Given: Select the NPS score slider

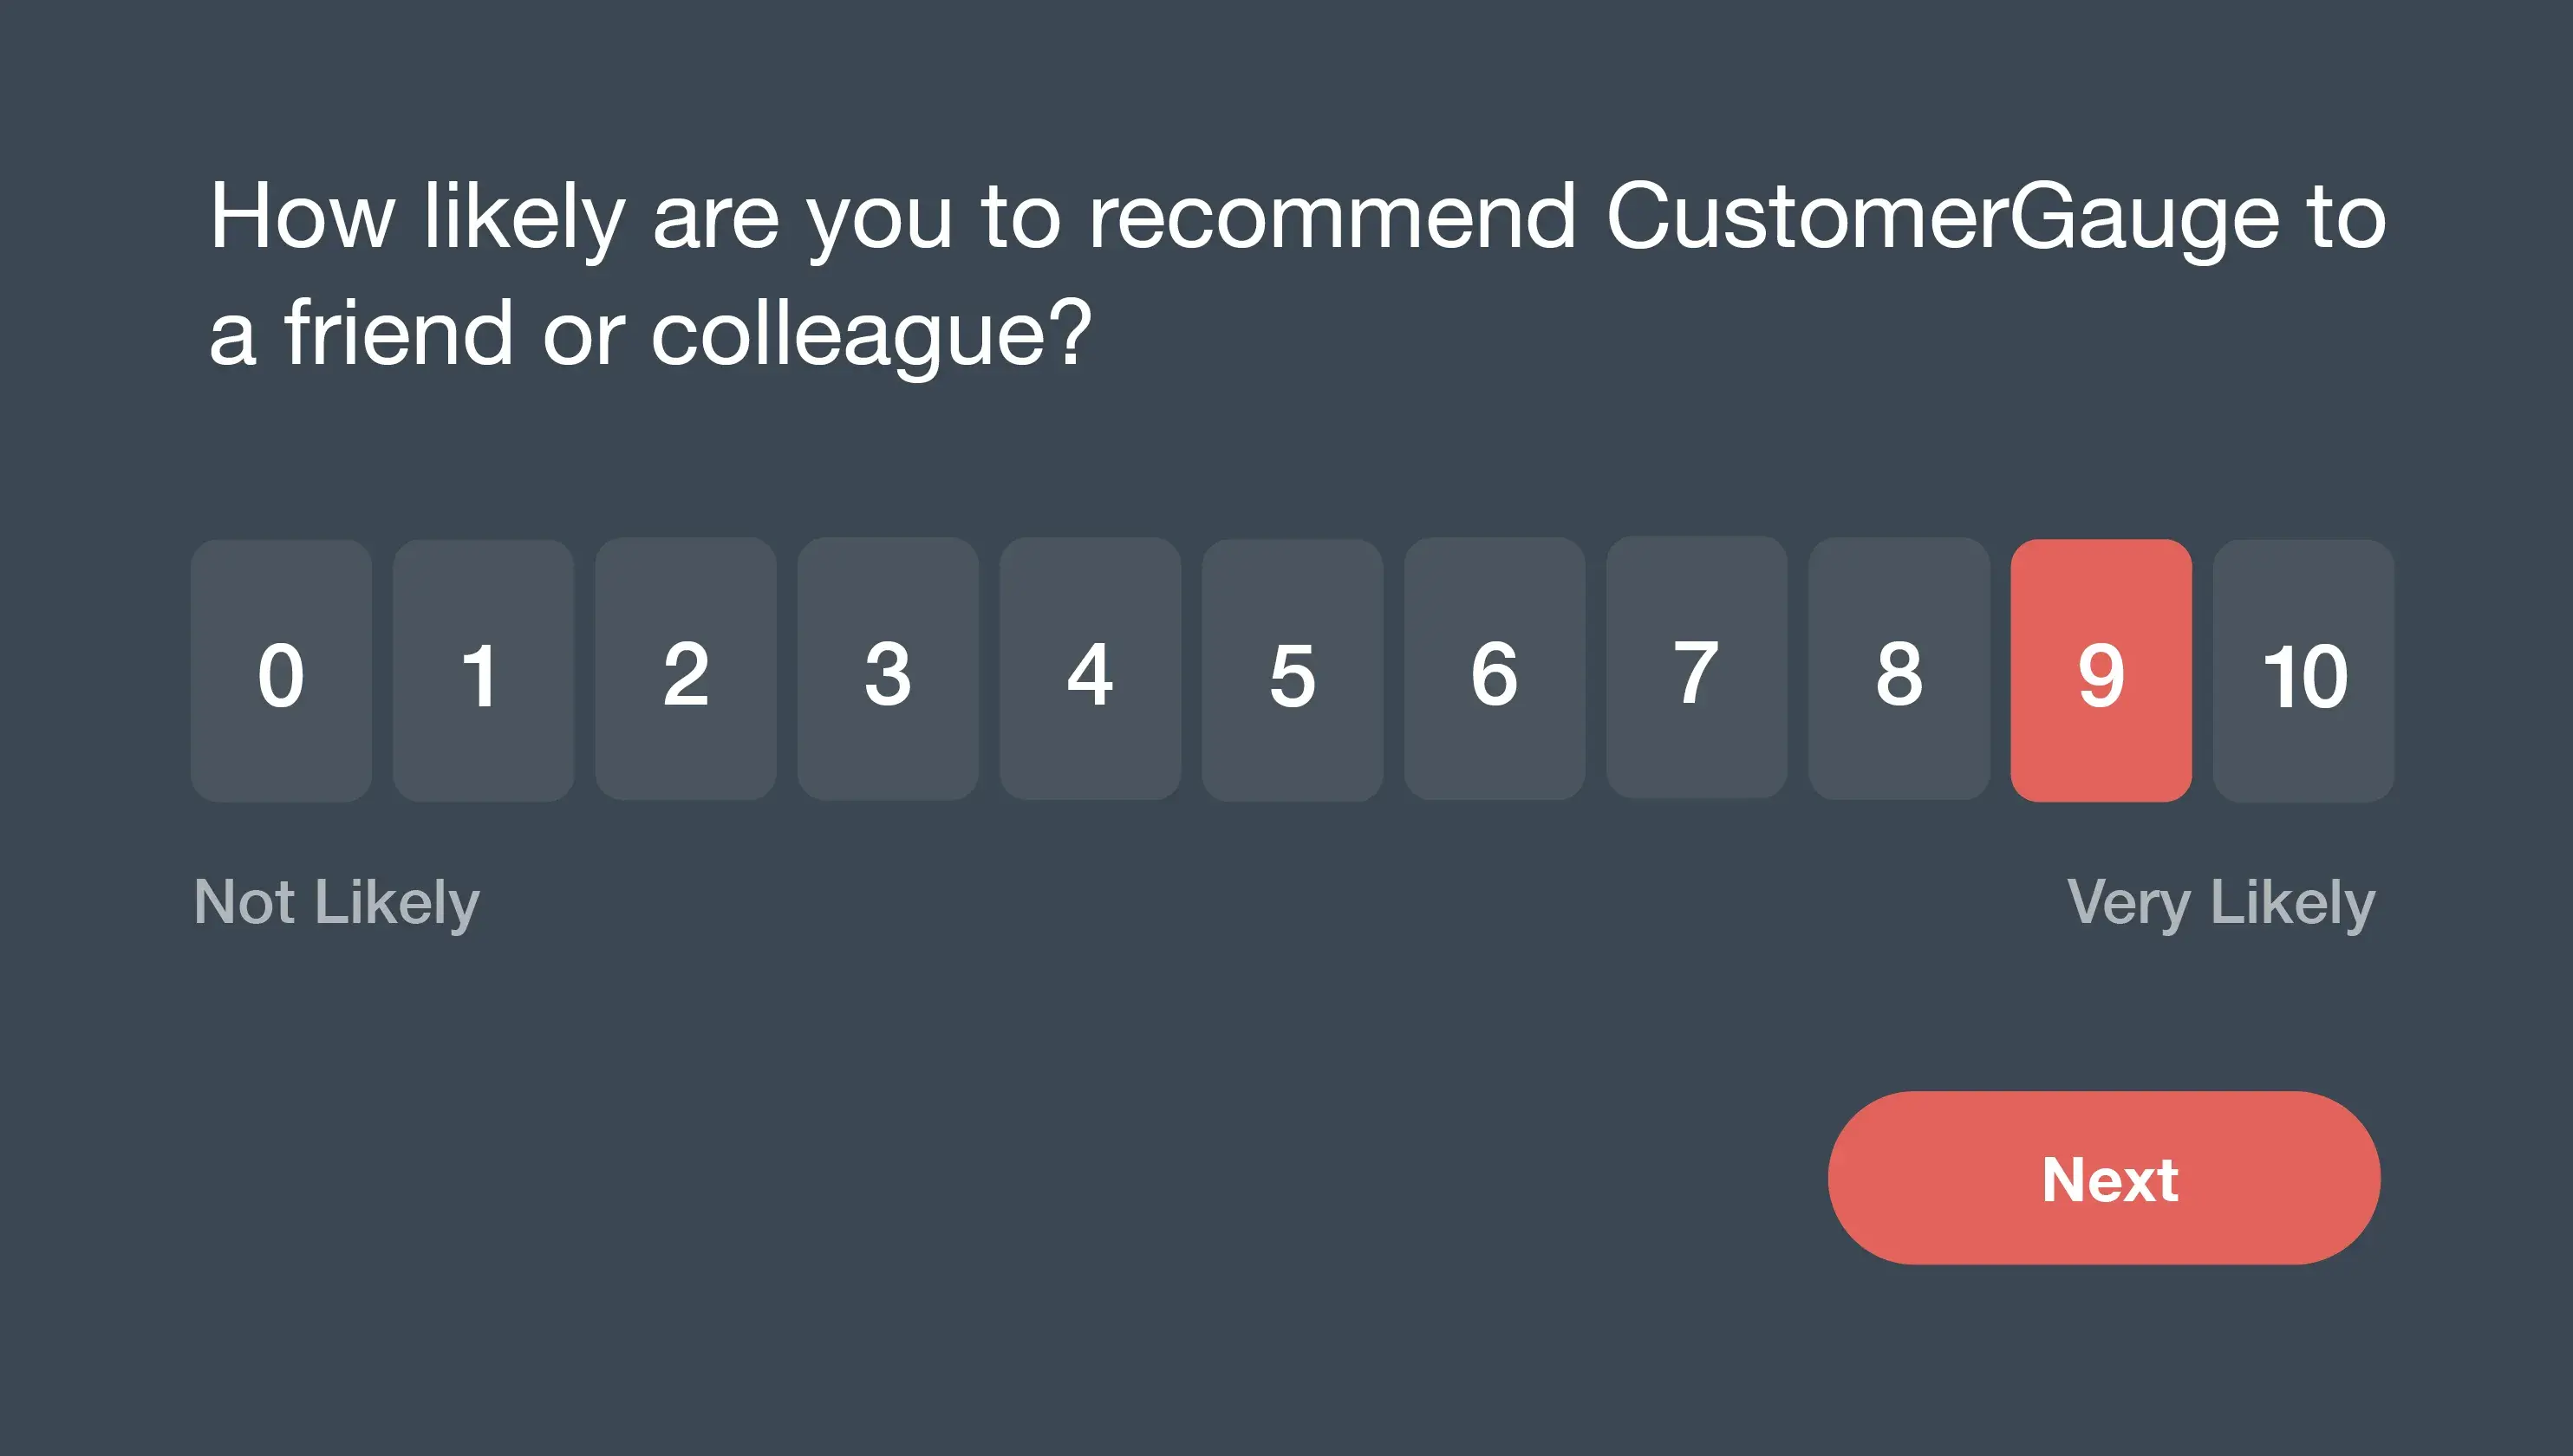Looking at the screenshot, I should click(1286, 672).
